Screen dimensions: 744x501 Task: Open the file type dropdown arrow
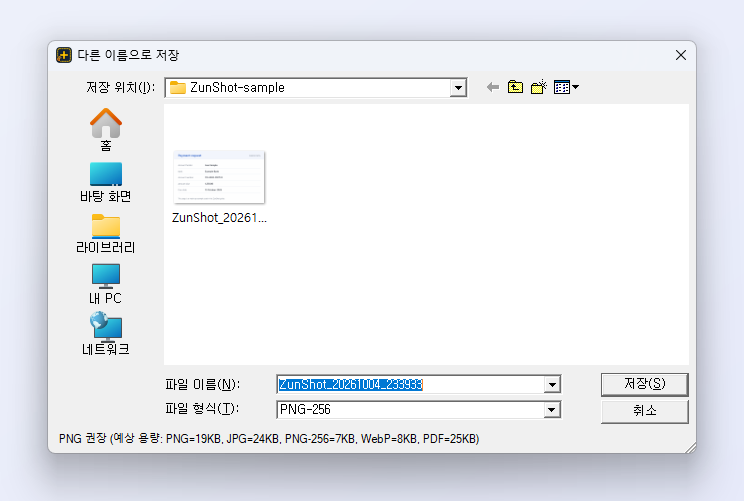(551, 410)
